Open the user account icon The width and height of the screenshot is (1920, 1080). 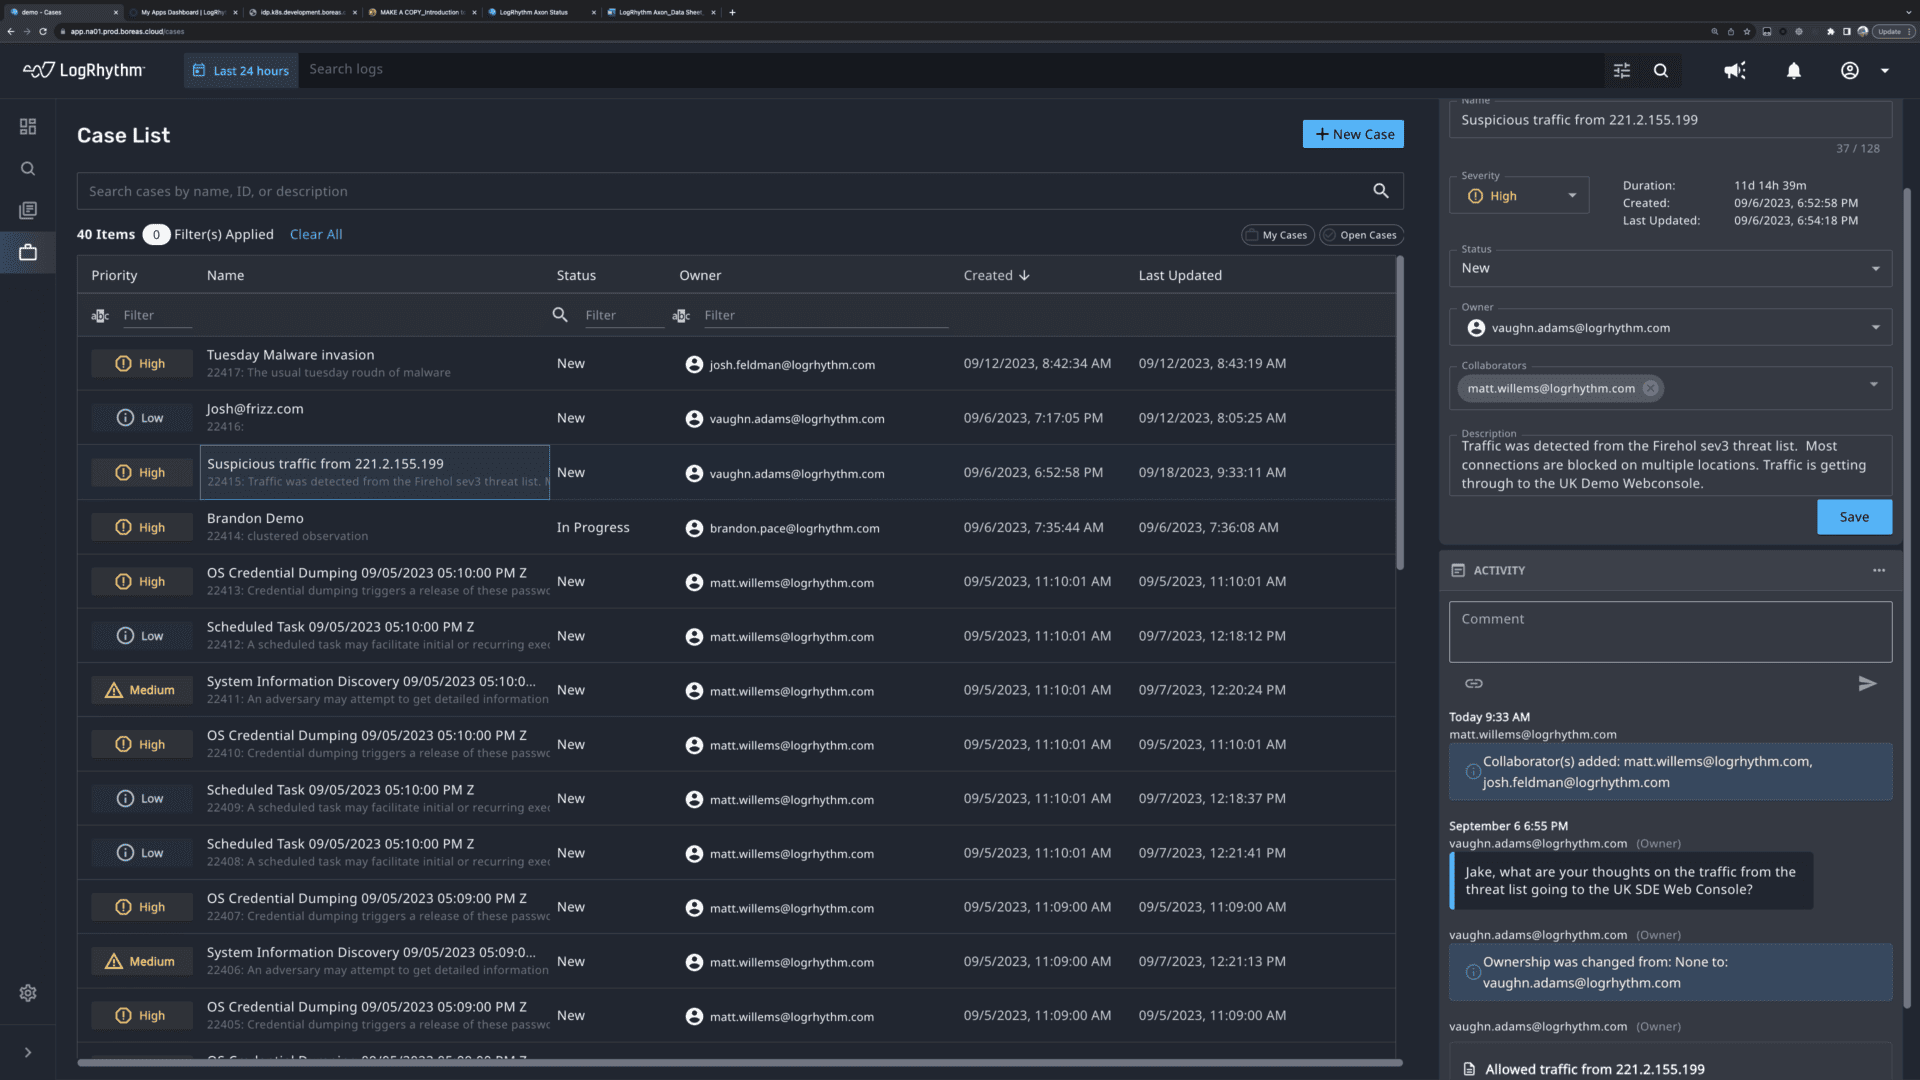click(x=1849, y=70)
